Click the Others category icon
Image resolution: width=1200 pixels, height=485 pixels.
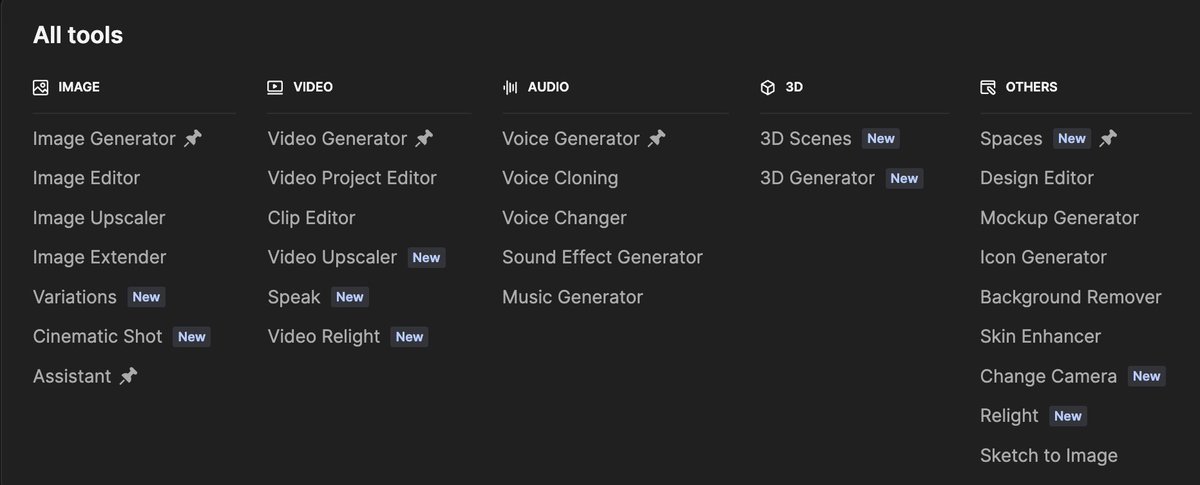[x=988, y=87]
